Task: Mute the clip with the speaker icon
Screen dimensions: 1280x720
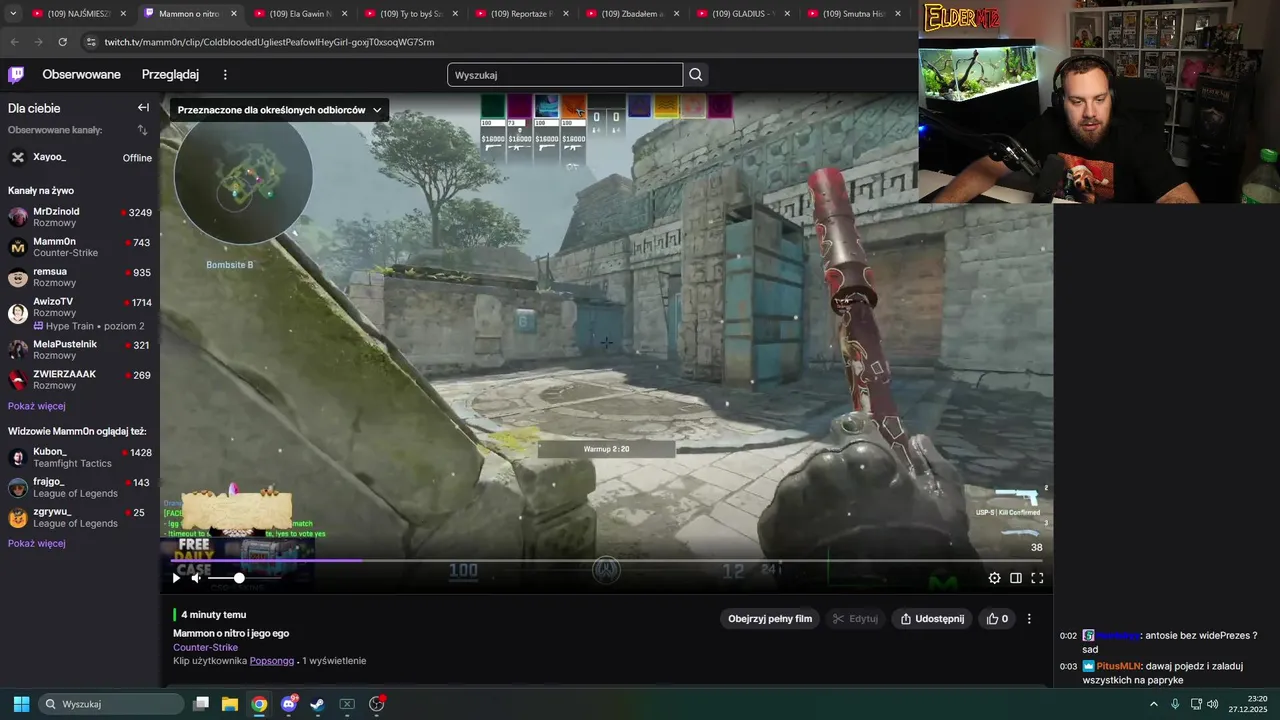Action: (x=196, y=578)
